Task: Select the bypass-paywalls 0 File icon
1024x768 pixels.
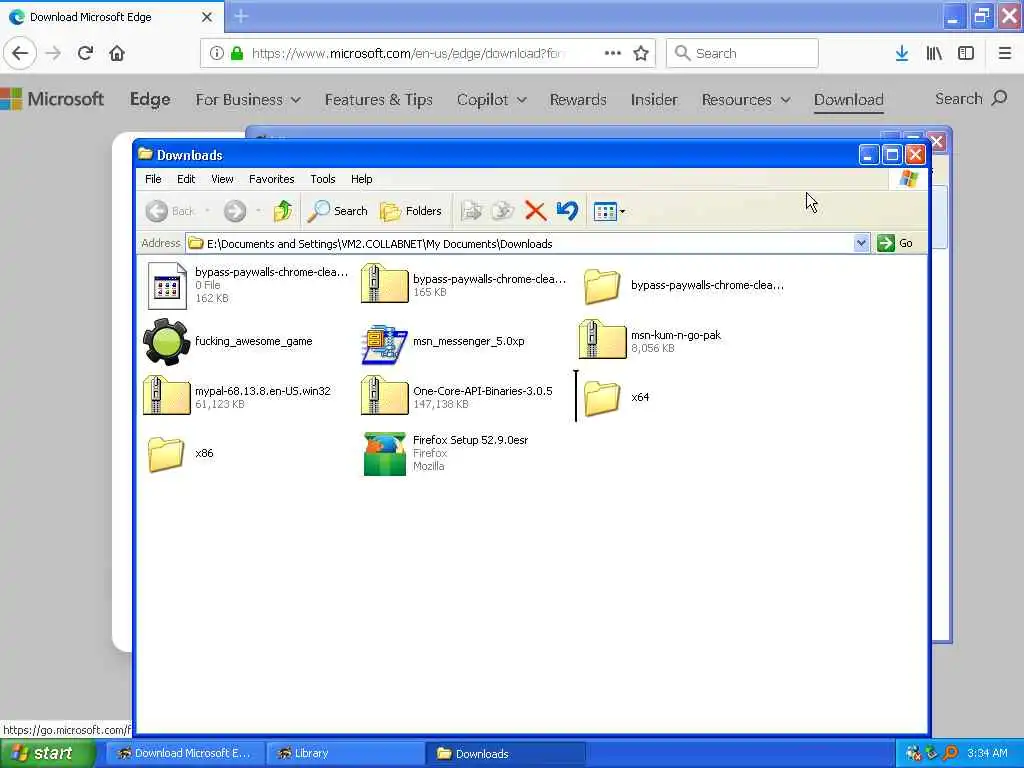Action: 167,285
